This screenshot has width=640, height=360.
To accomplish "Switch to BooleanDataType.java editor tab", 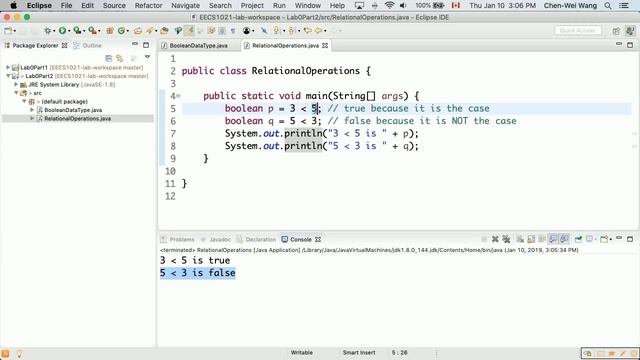I will point(198,46).
